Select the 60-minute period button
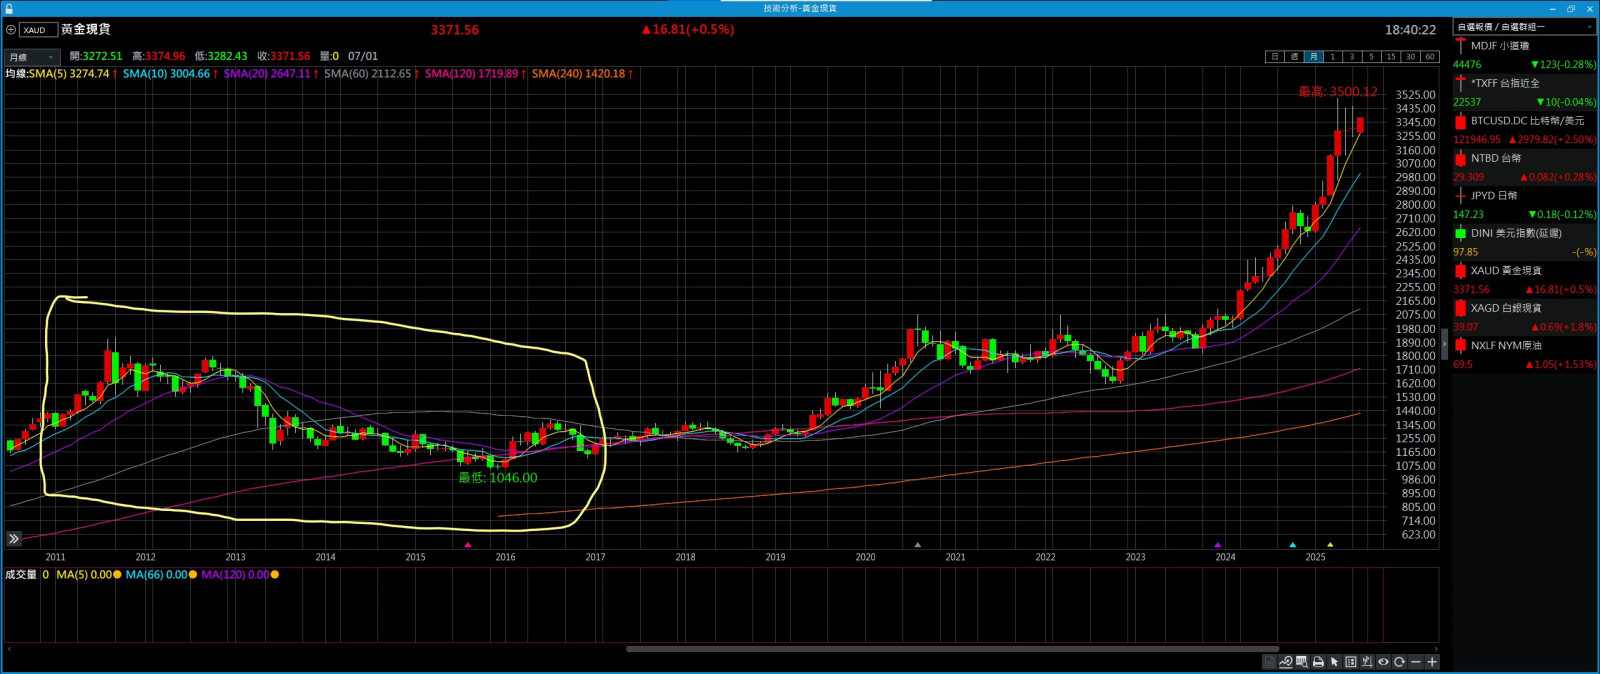This screenshot has width=1600, height=674. coord(1429,57)
